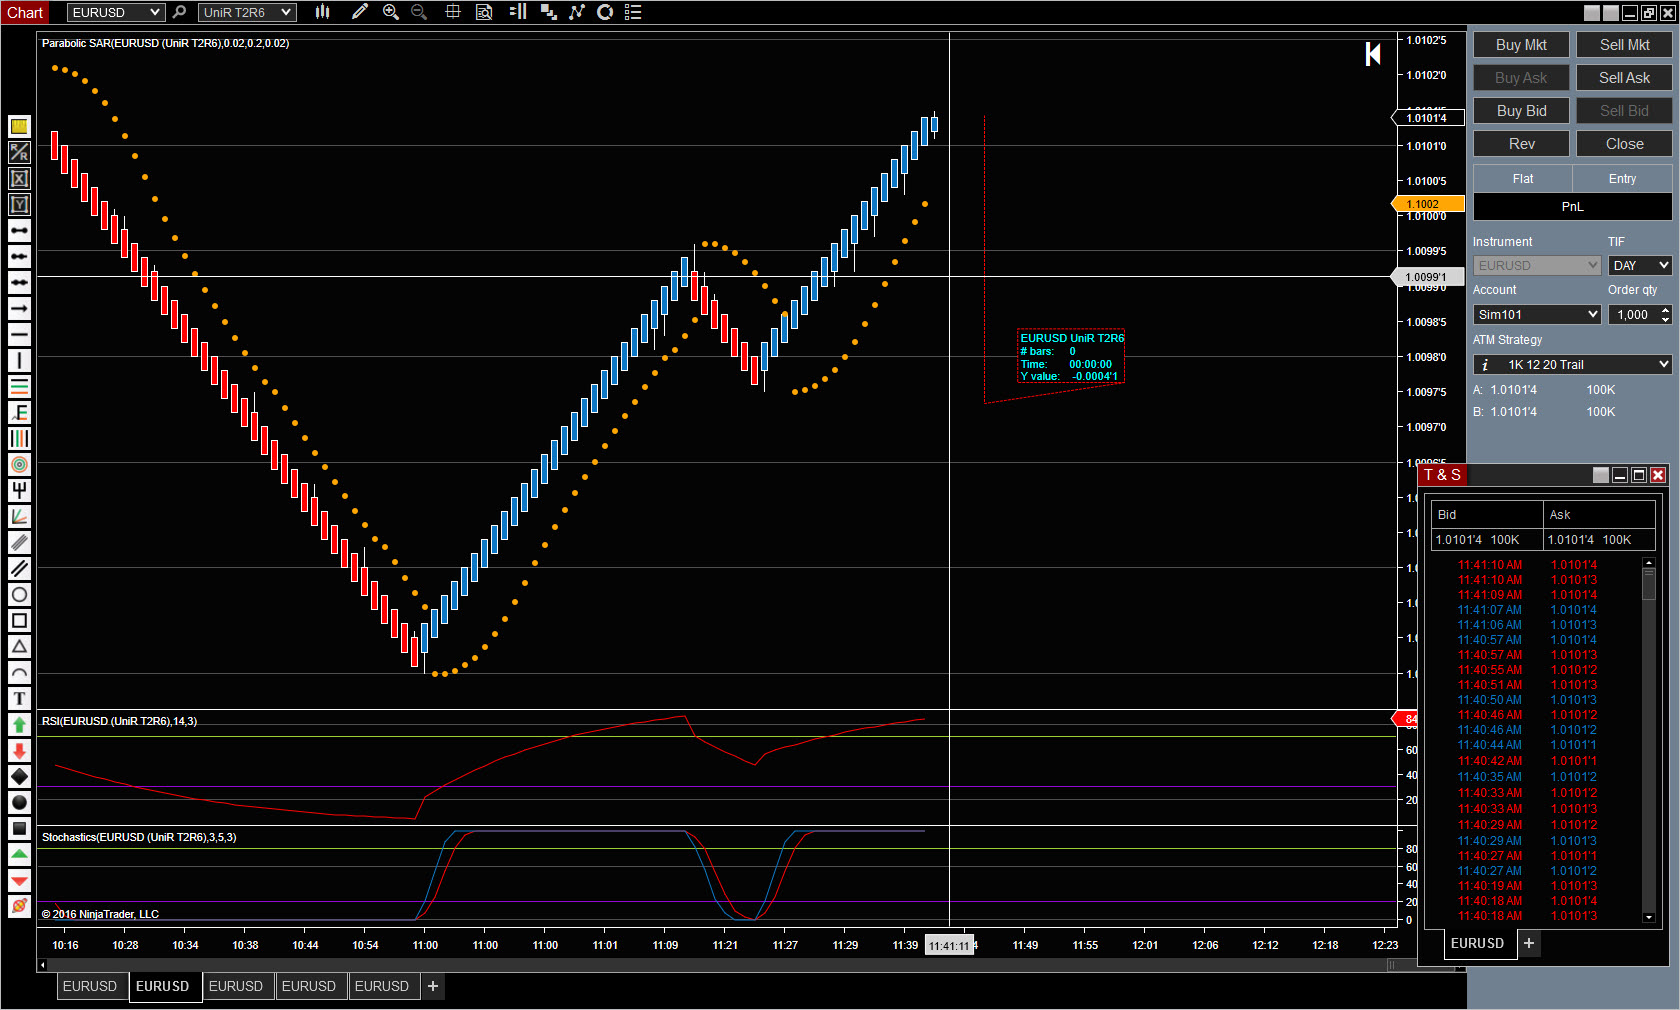1680x1010 pixels.
Task: Open the chart properties list icon
Action: pos(633,12)
